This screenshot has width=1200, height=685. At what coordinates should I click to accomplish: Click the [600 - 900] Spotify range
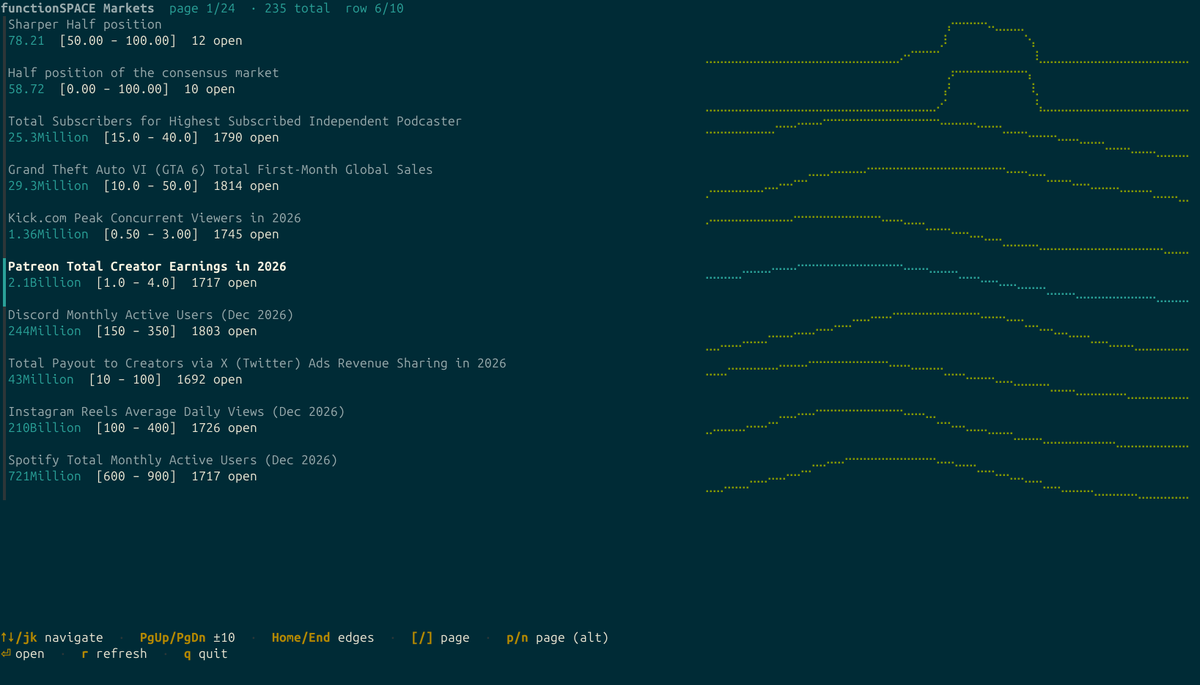(x=136, y=476)
